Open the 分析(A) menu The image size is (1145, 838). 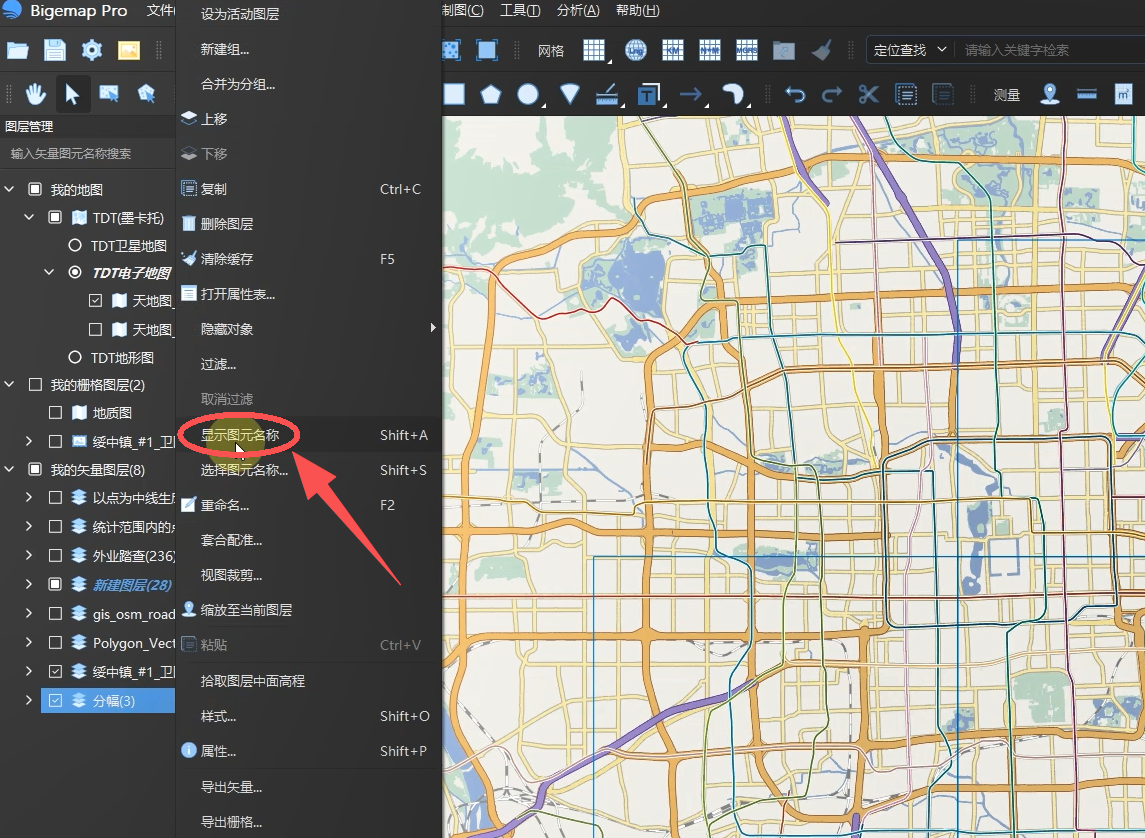pyautogui.click(x=578, y=11)
